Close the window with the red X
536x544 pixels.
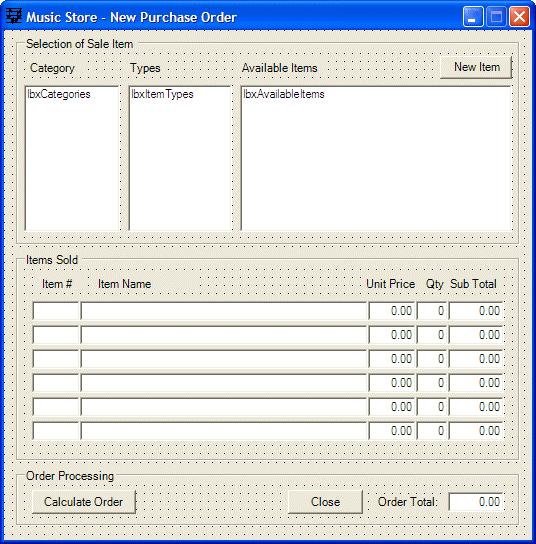coord(519,16)
